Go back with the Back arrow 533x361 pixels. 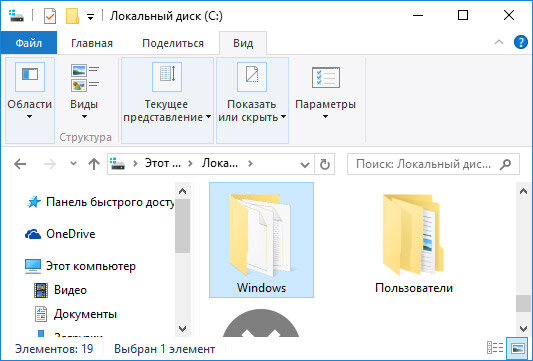(x=20, y=164)
